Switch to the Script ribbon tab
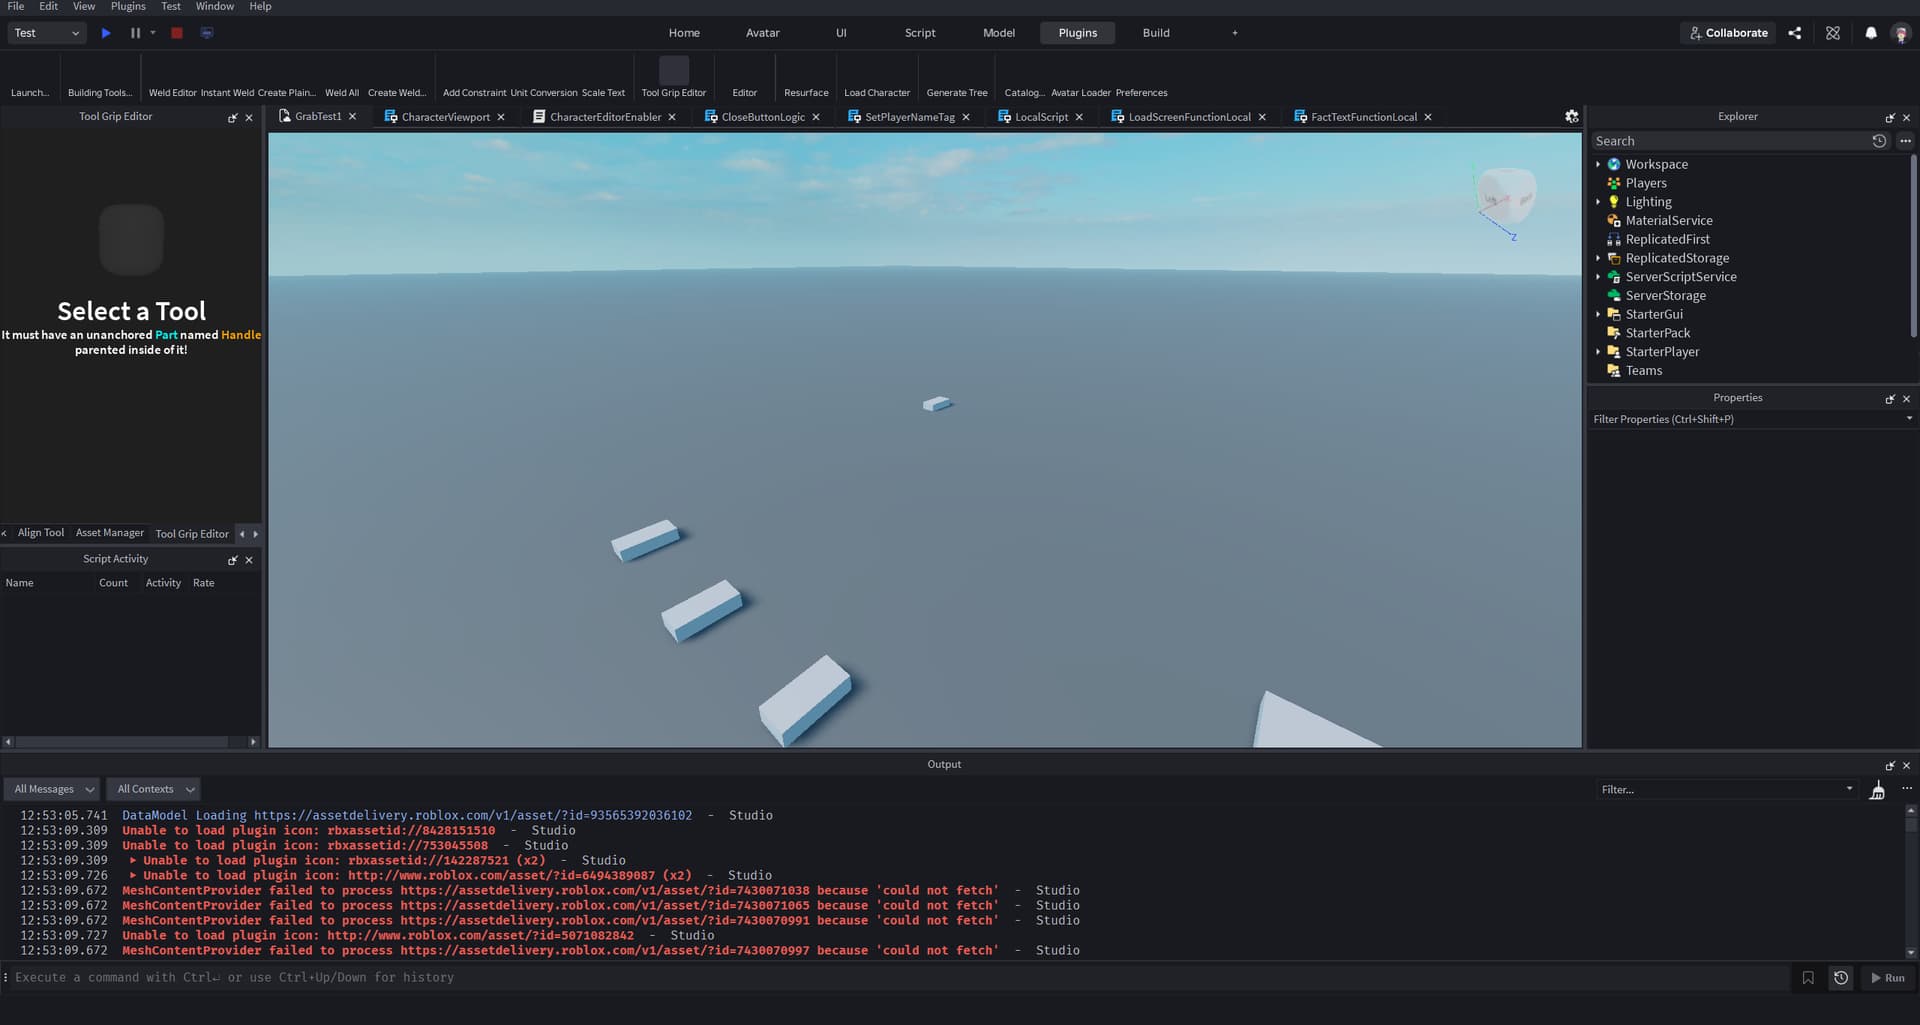1920x1025 pixels. (x=920, y=33)
